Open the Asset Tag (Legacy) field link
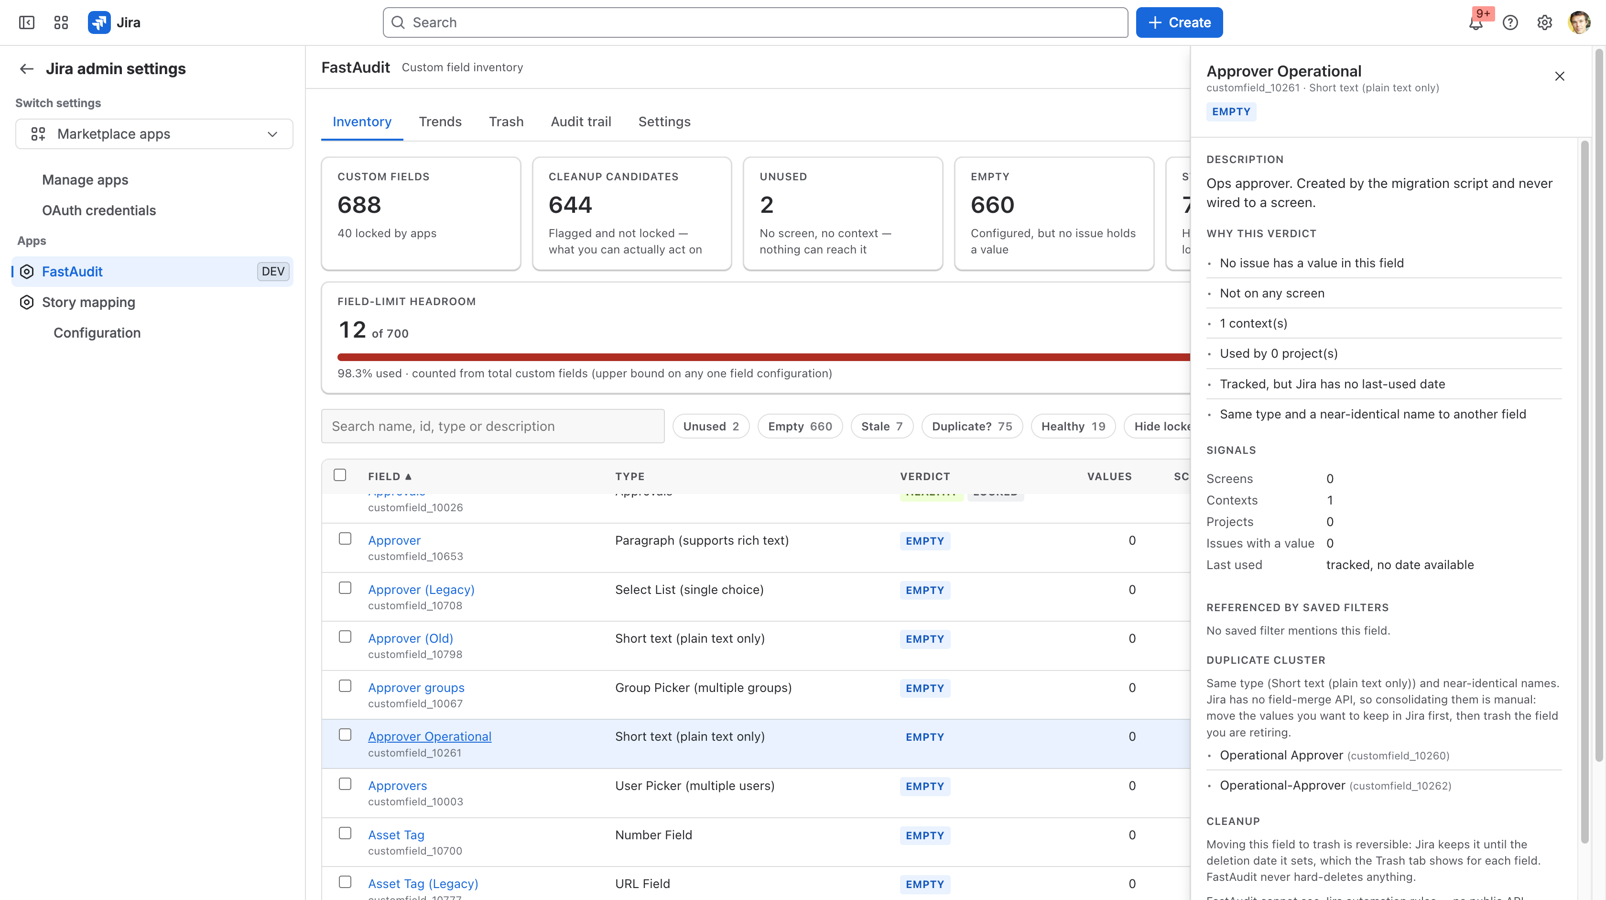This screenshot has width=1606, height=900. [x=423, y=884]
